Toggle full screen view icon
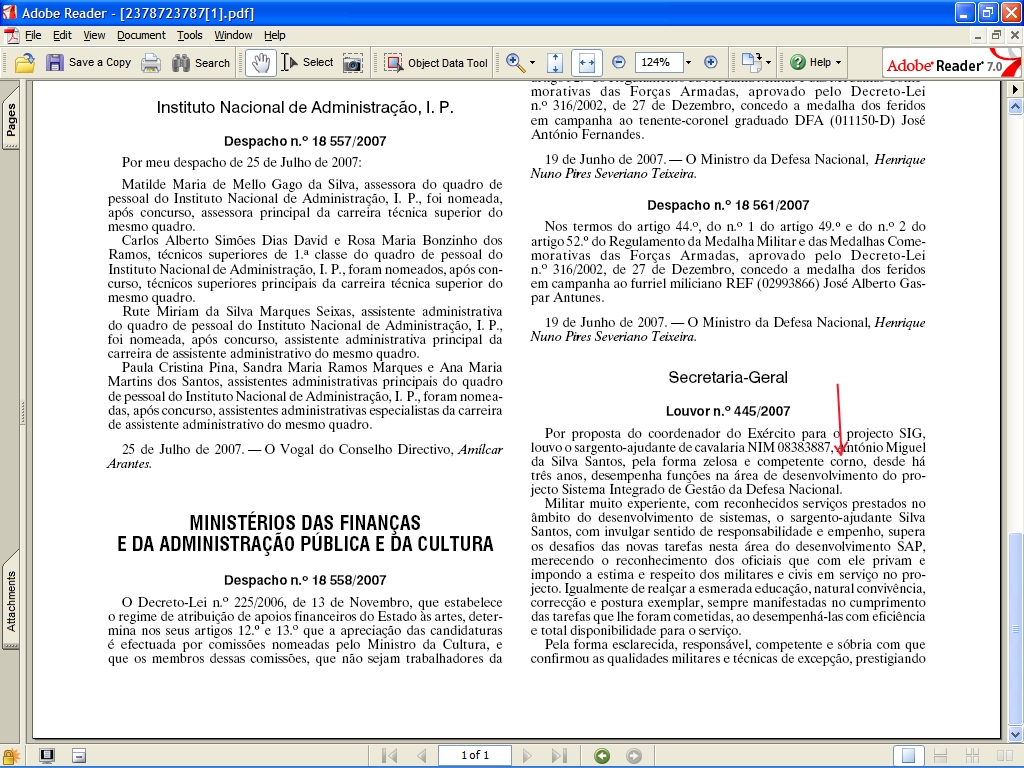The image size is (1024, 768). pyautogui.click(x=46, y=756)
